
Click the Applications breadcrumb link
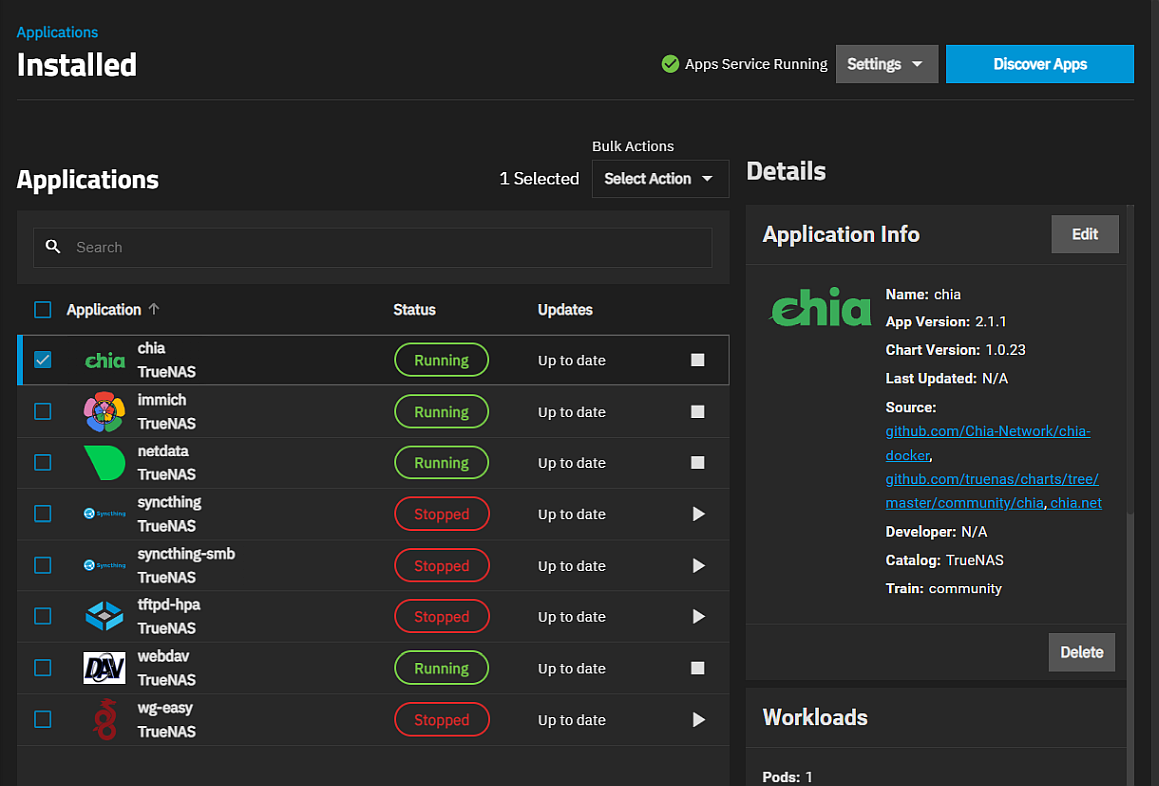click(x=57, y=33)
